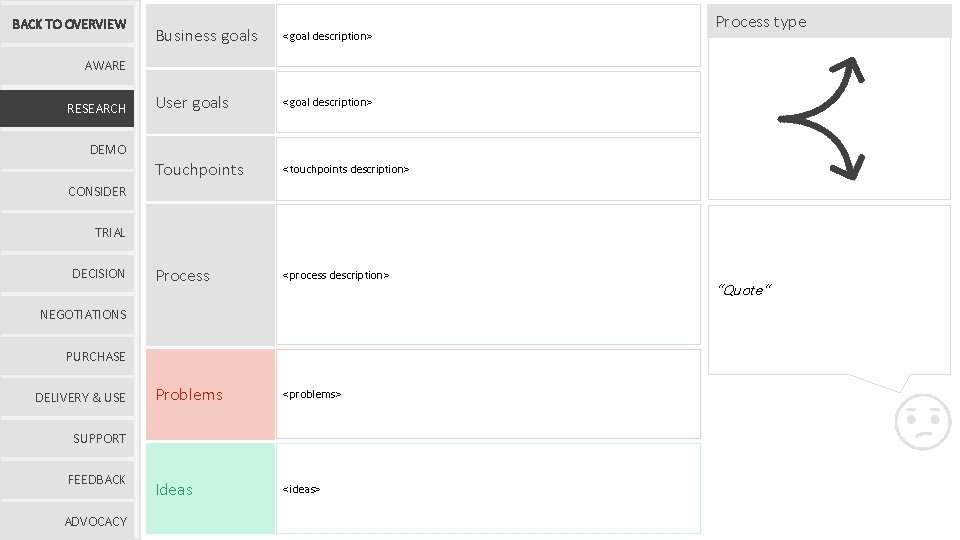Screen dimensions: 960x540
Task: Go to the PURCHASE stage
Action: click(69, 357)
